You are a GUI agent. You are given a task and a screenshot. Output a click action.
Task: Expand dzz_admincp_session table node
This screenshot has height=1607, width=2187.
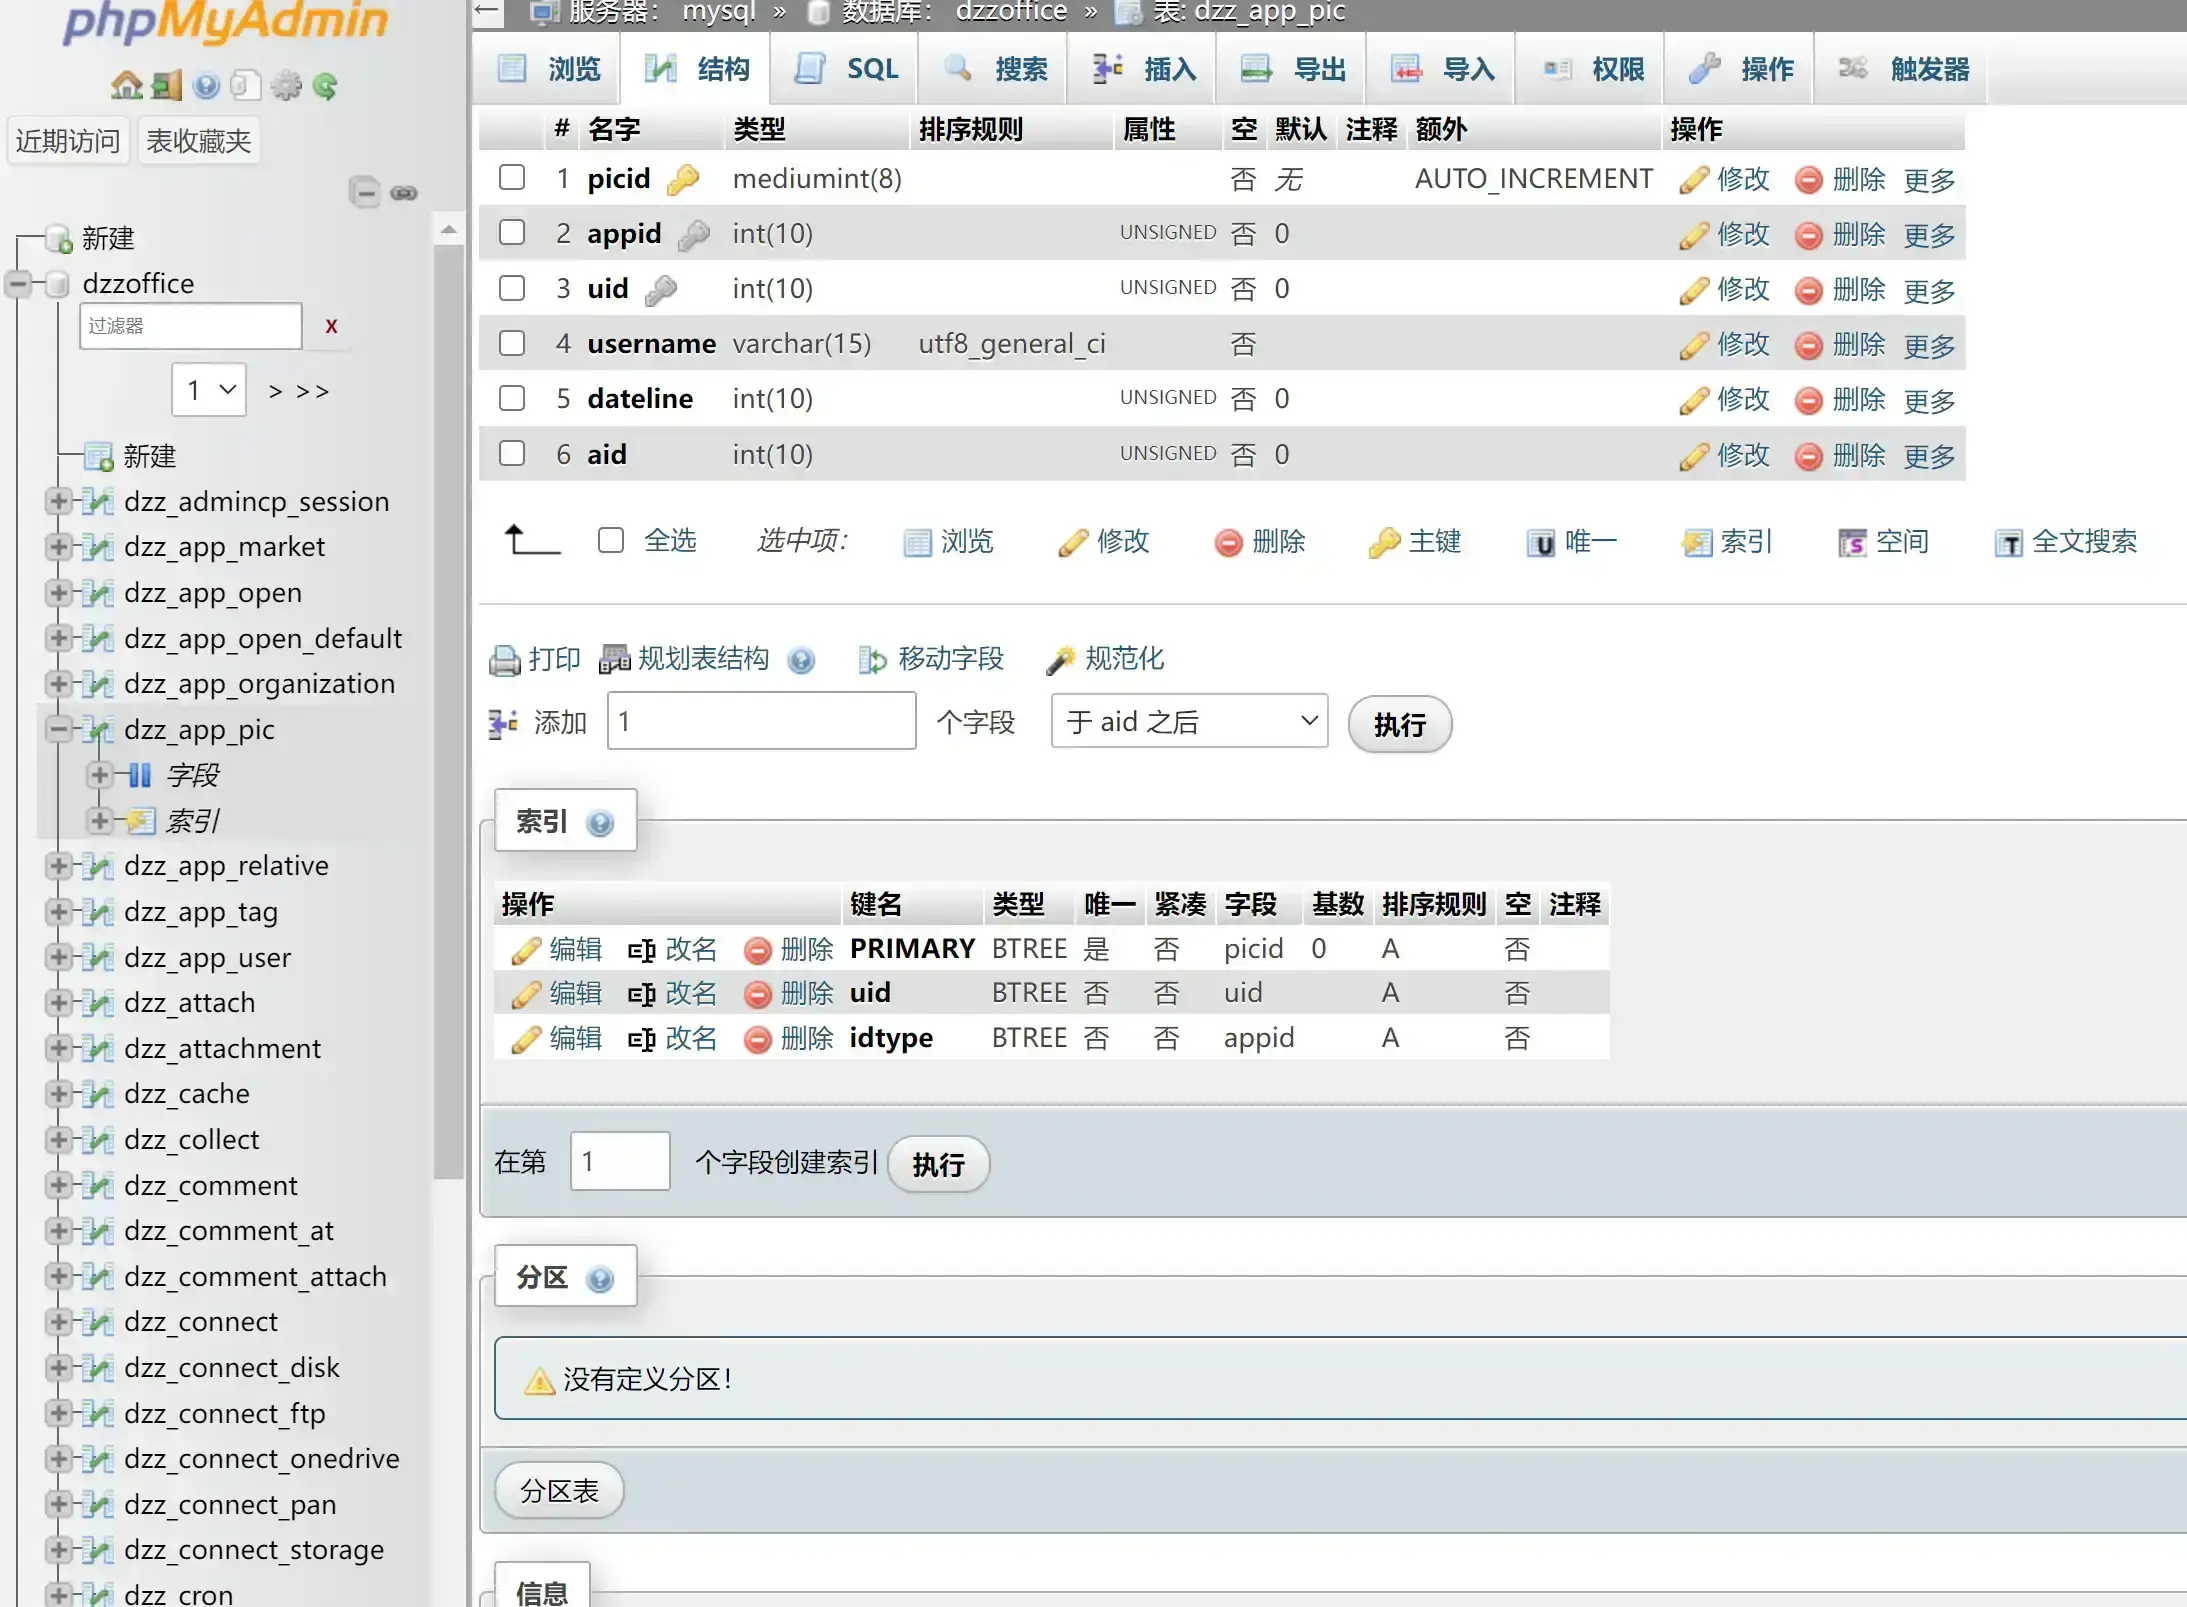(58, 501)
